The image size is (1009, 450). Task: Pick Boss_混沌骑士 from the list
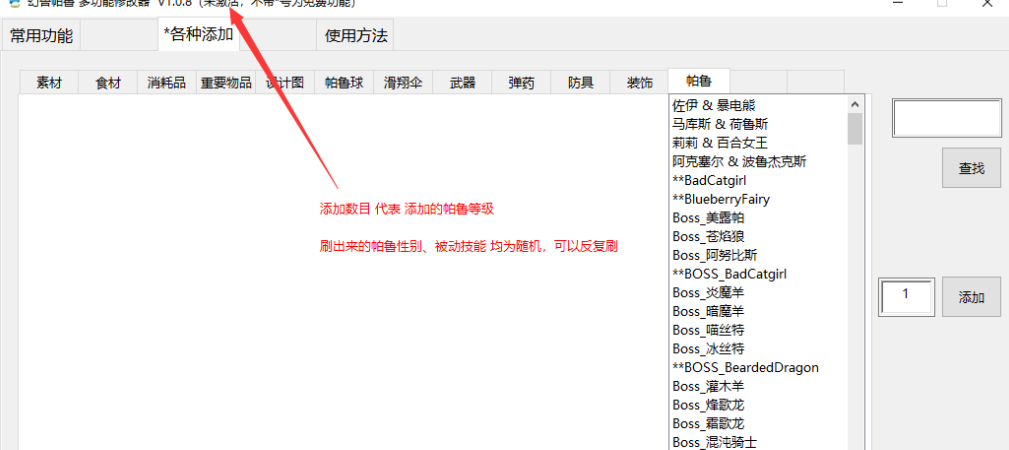click(x=714, y=442)
